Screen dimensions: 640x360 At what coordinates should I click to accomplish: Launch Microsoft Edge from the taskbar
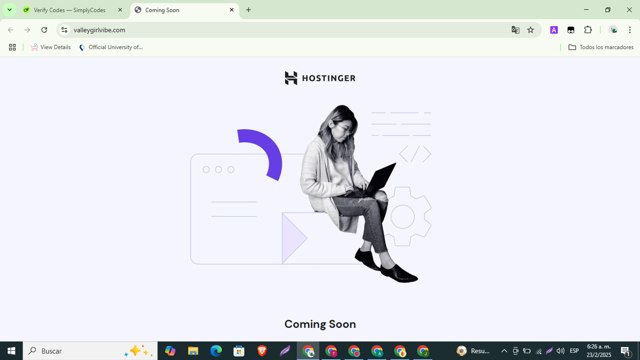(x=216, y=351)
